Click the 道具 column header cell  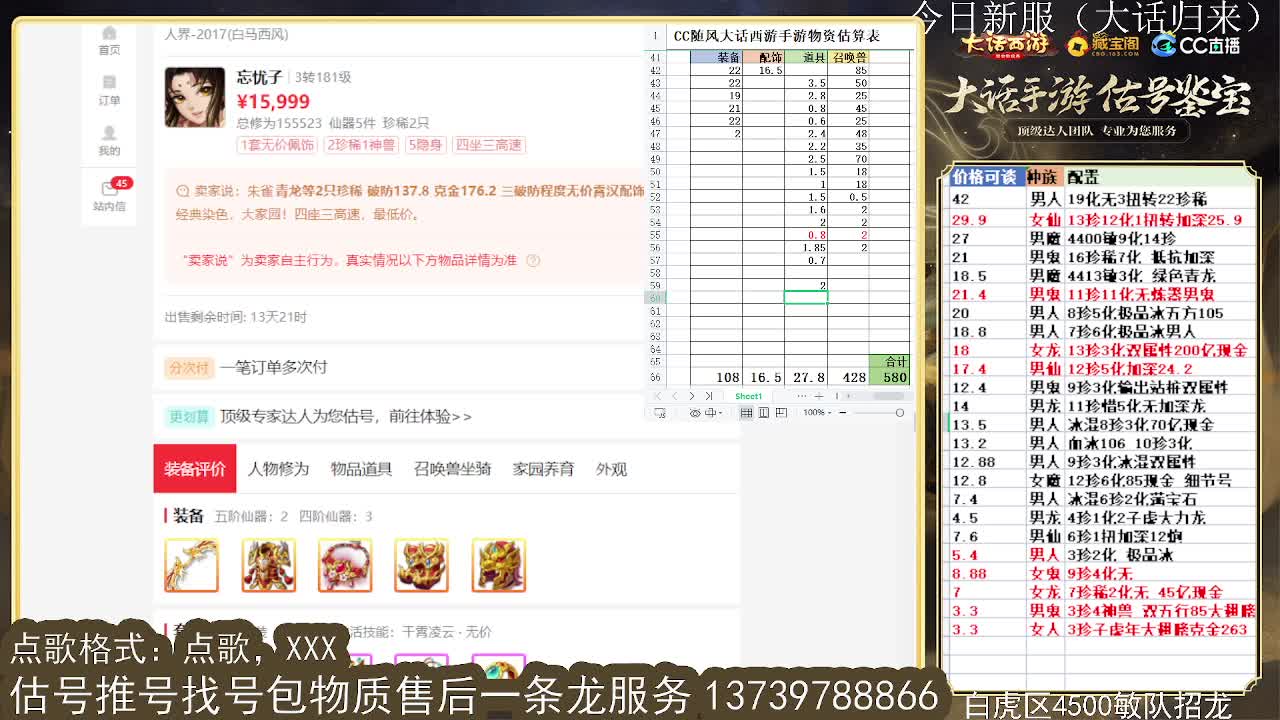[806, 58]
